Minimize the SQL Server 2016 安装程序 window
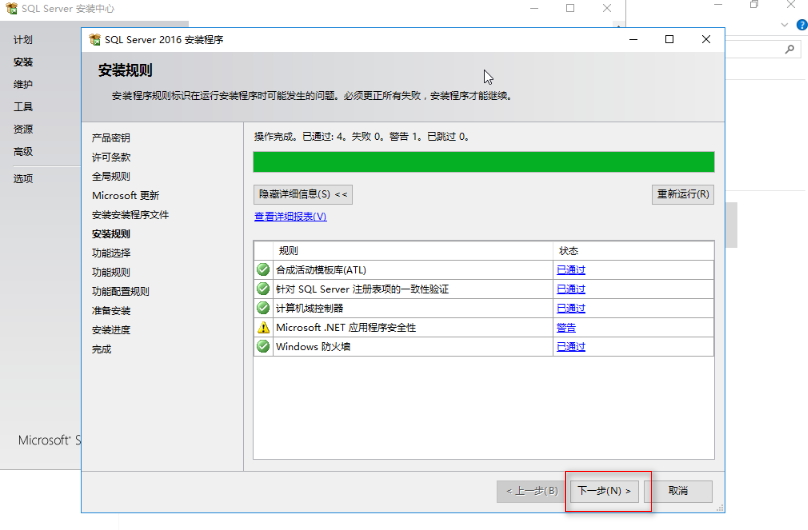The height and width of the screenshot is (530, 808). [x=633, y=39]
